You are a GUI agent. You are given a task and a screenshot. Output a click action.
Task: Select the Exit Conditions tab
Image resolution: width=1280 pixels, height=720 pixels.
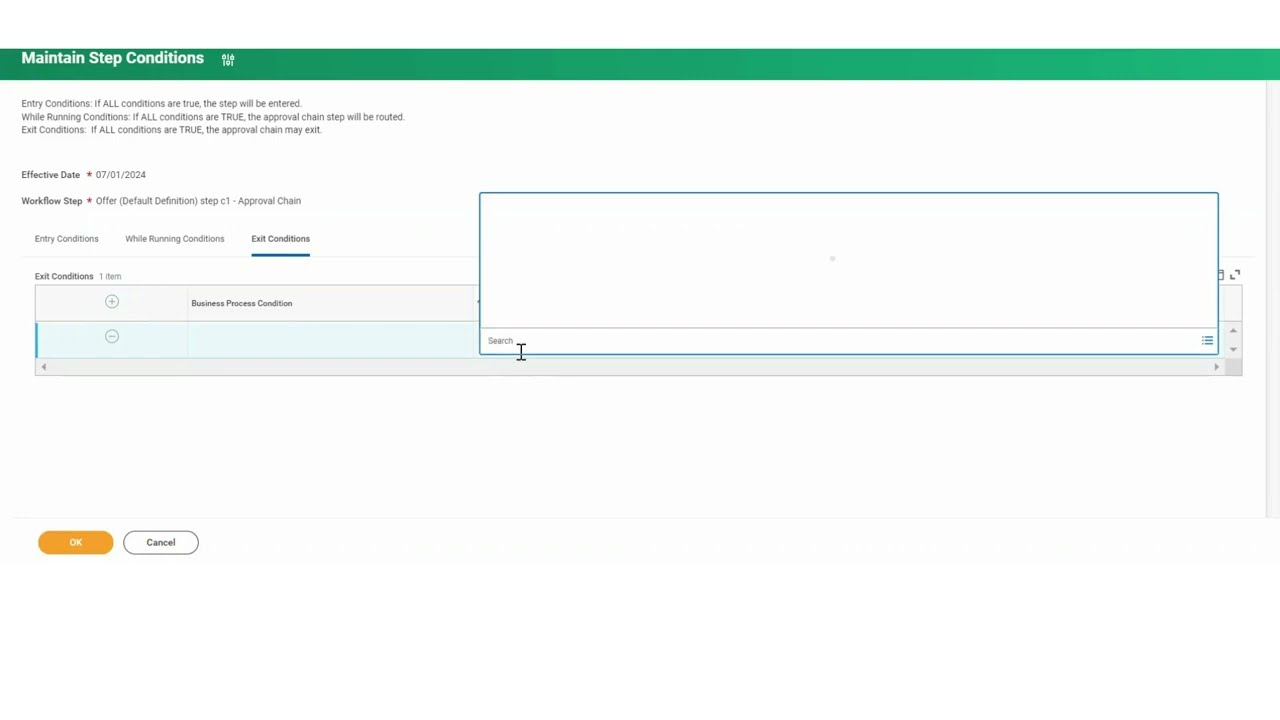click(x=281, y=239)
